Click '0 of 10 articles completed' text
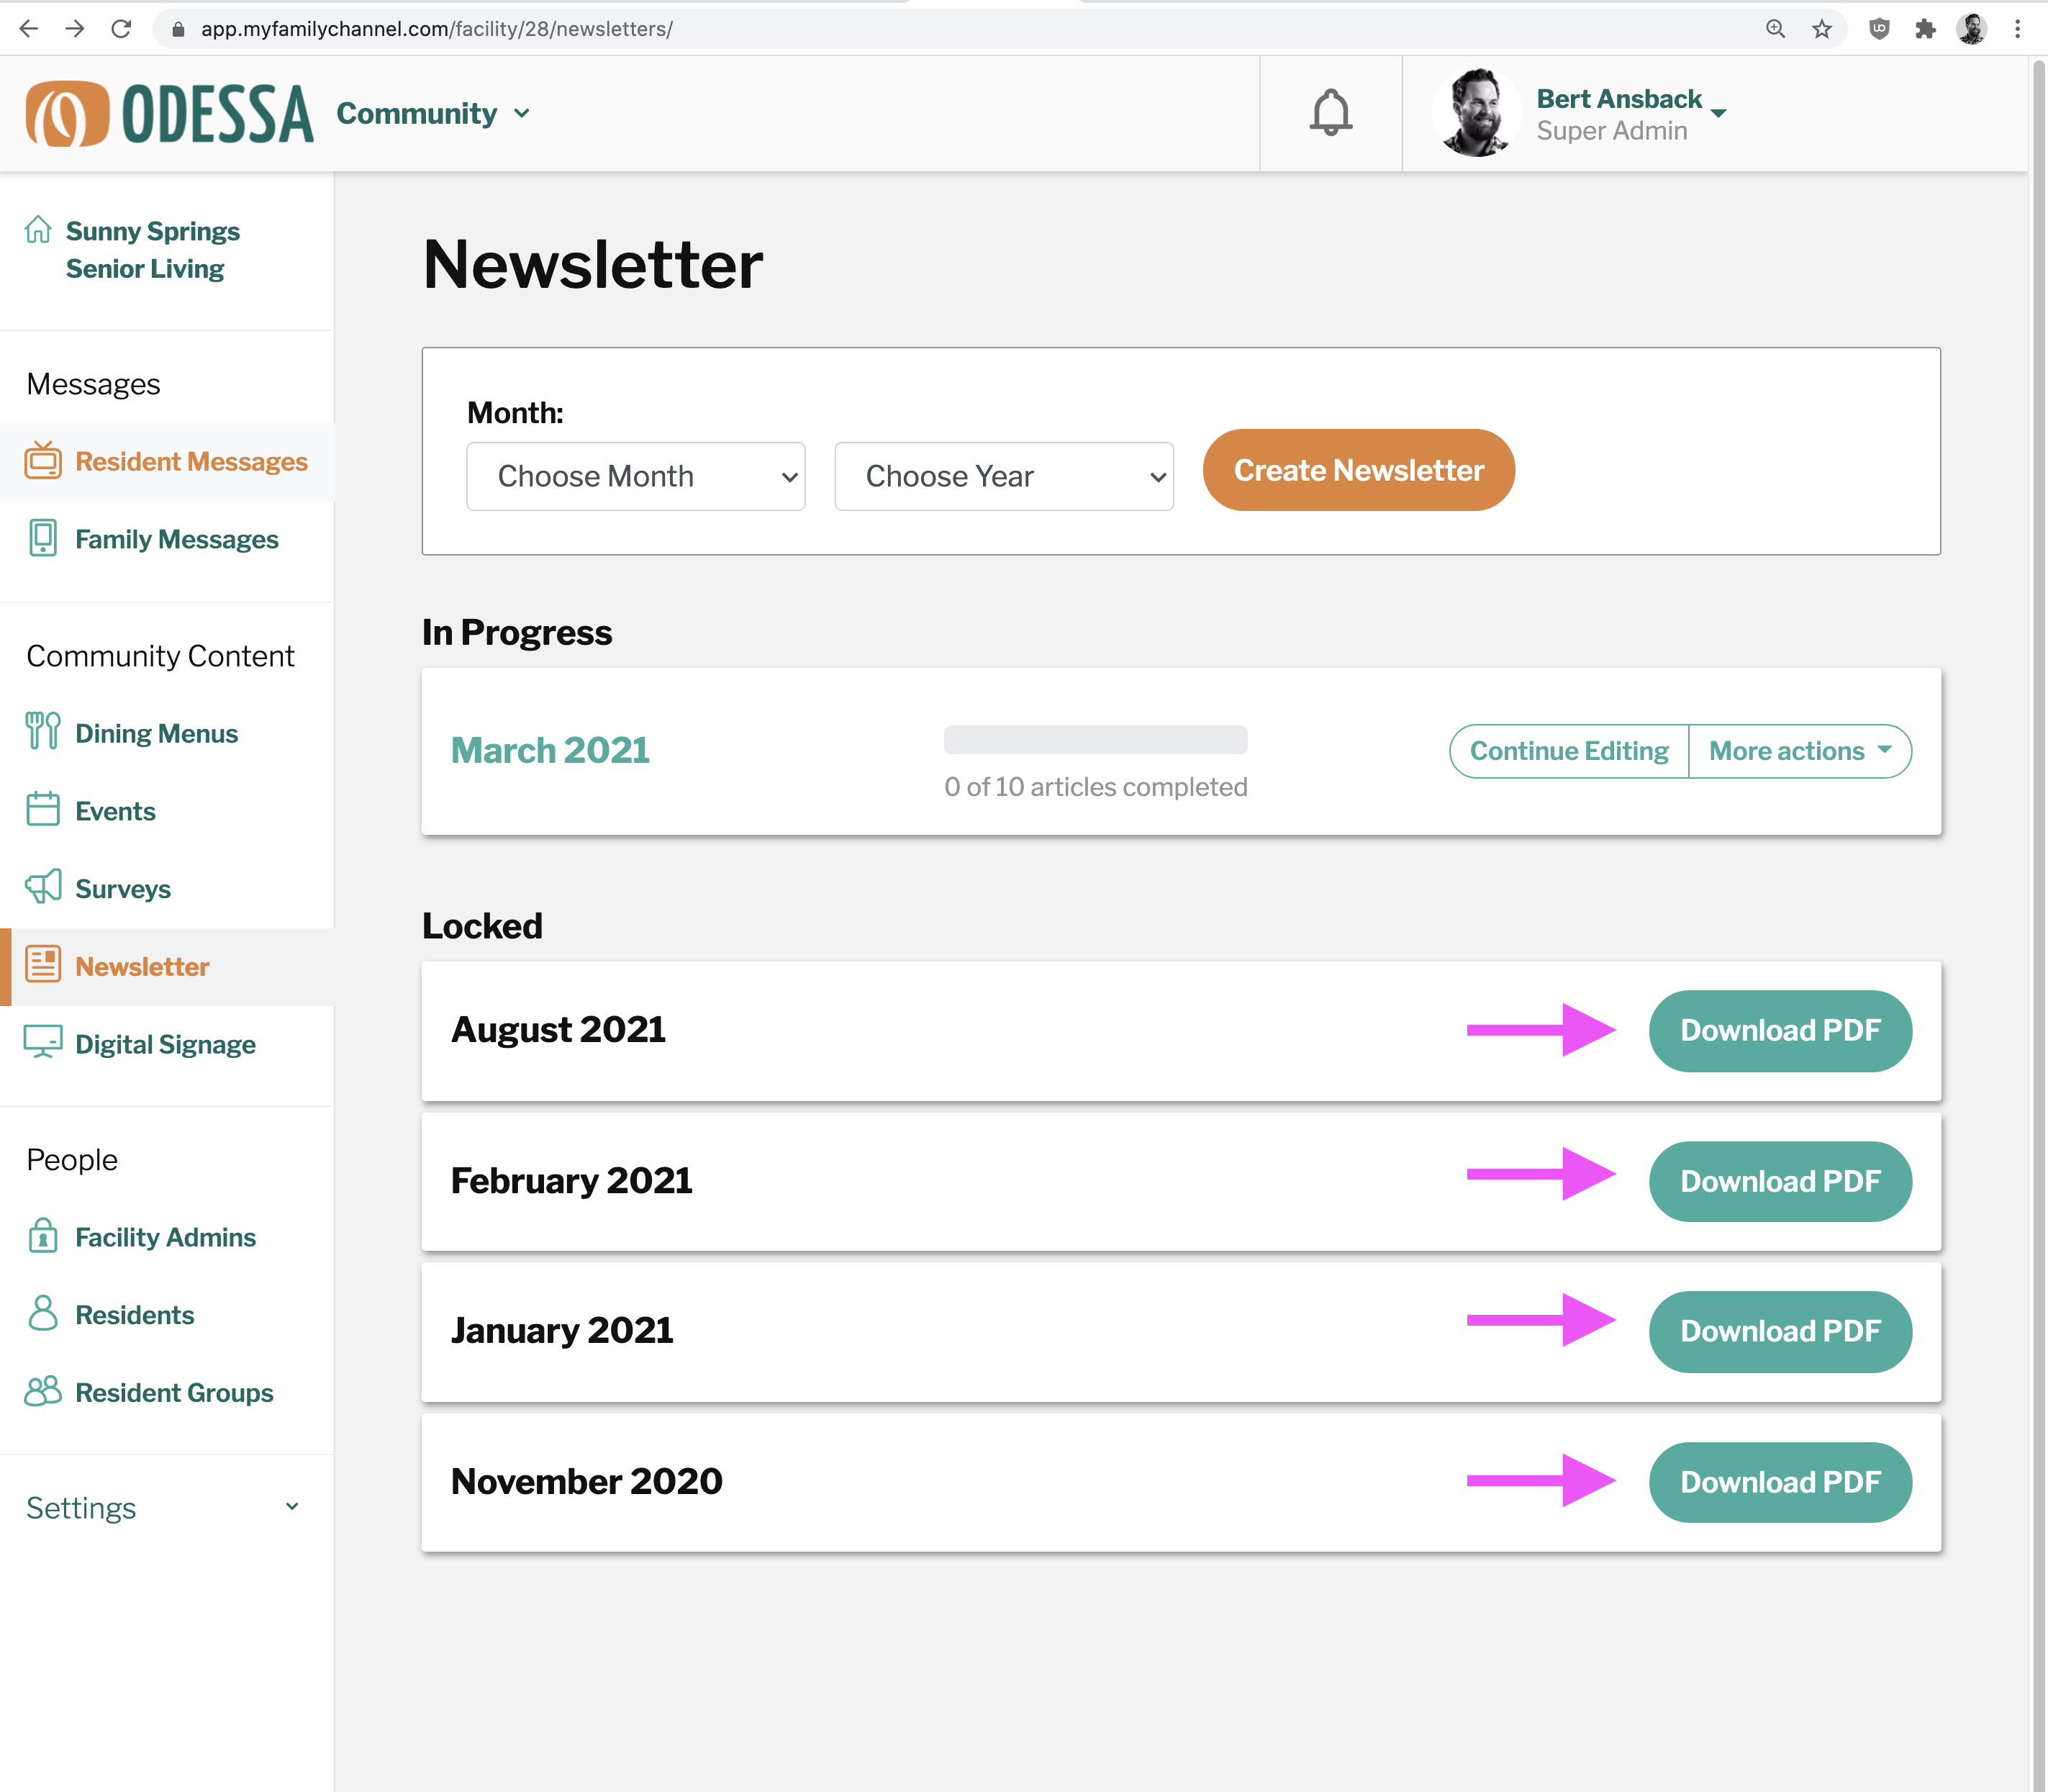This screenshot has height=1792, width=2048. 1095,787
